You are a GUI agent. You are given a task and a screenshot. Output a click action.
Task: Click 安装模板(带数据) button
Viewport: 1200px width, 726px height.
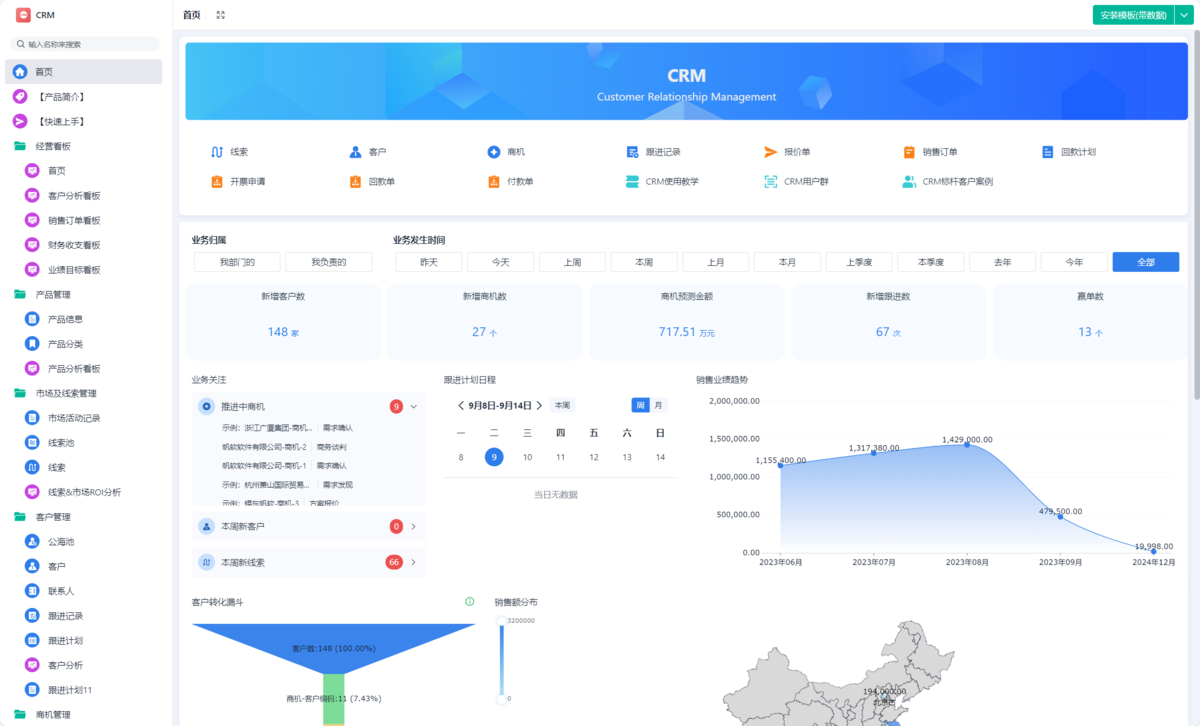tap(1133, 15)
